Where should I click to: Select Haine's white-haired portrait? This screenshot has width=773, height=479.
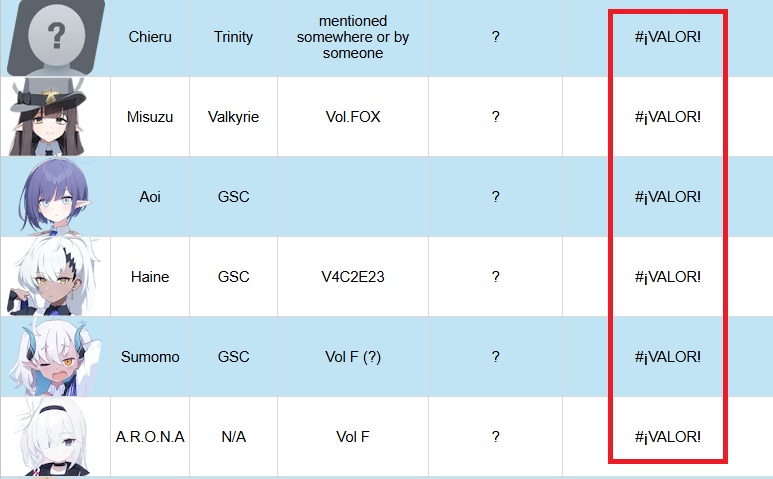pos(53,276)
